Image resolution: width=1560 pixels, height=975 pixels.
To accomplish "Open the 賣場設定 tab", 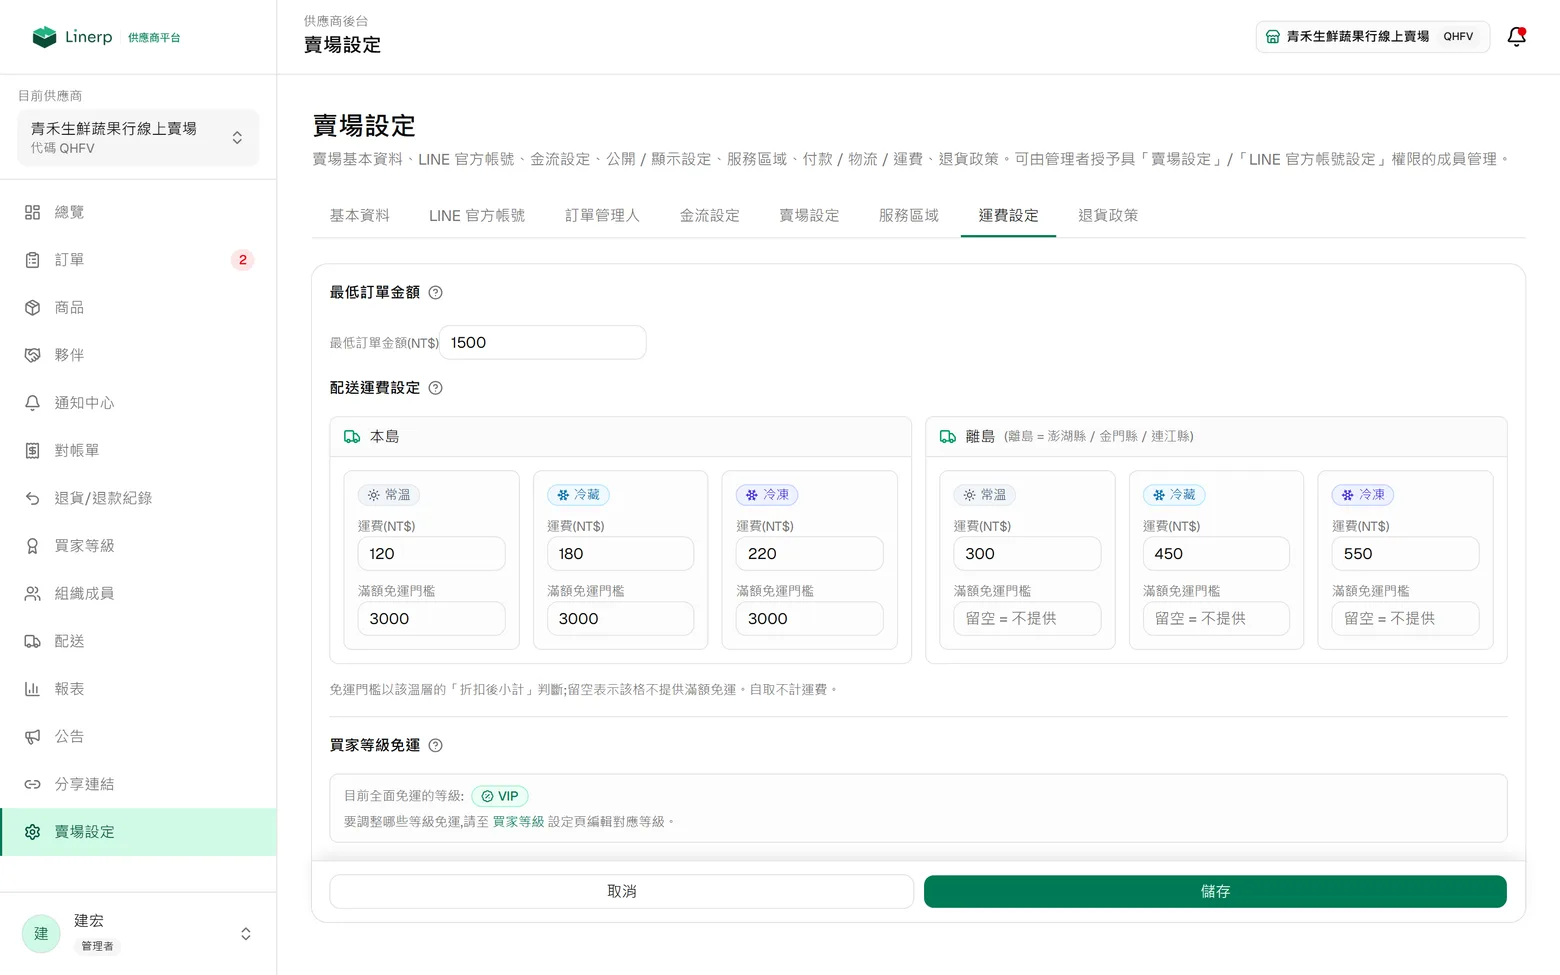I will click(809, 216).
